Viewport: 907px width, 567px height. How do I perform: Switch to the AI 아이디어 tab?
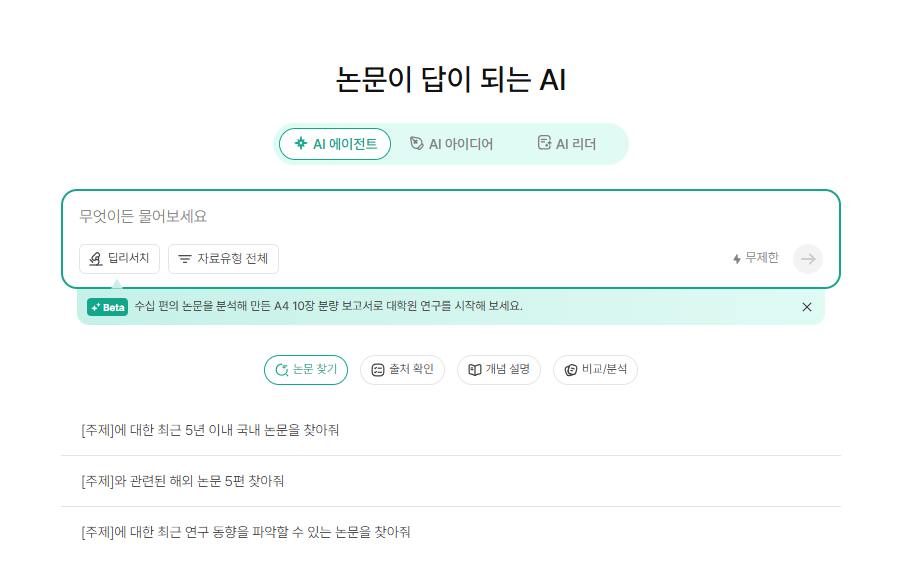(452, 143)
